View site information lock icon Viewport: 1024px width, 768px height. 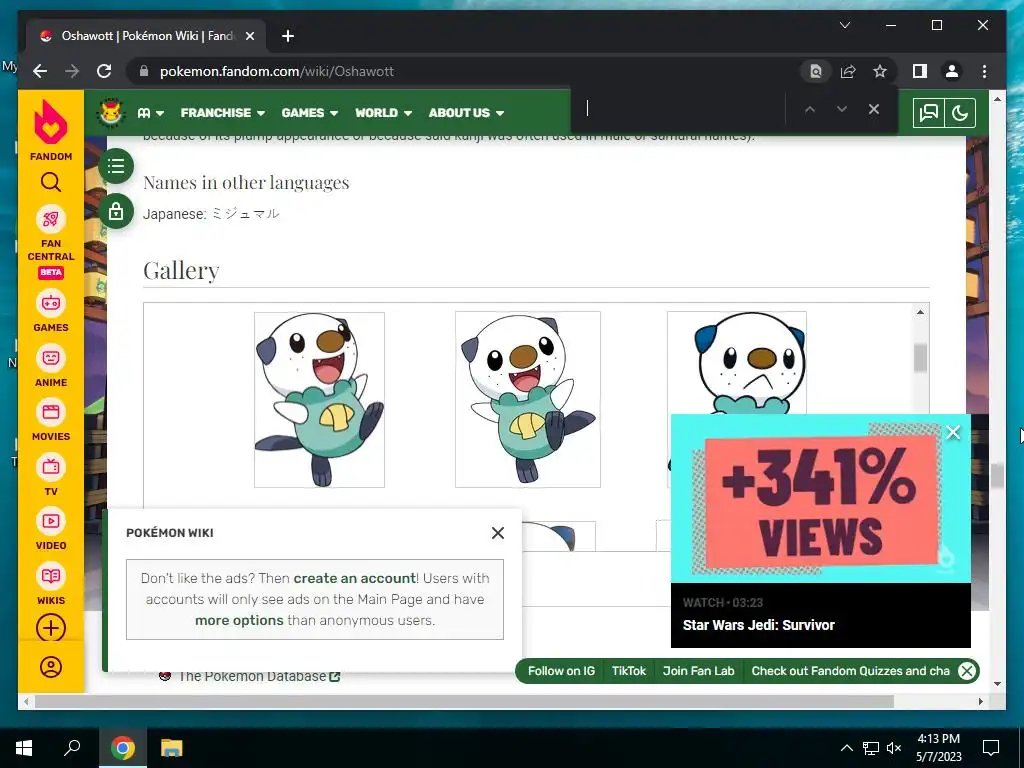(x=144, y=71)
